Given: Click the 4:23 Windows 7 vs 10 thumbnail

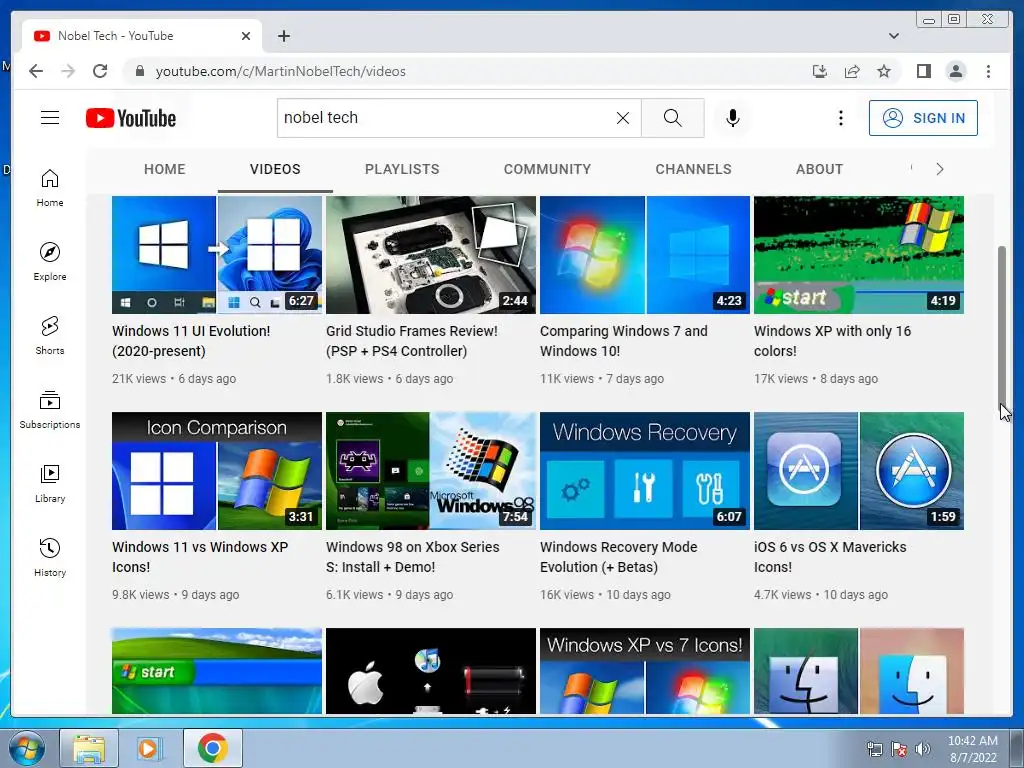Looking at the screenshot, I should point(645,255).
